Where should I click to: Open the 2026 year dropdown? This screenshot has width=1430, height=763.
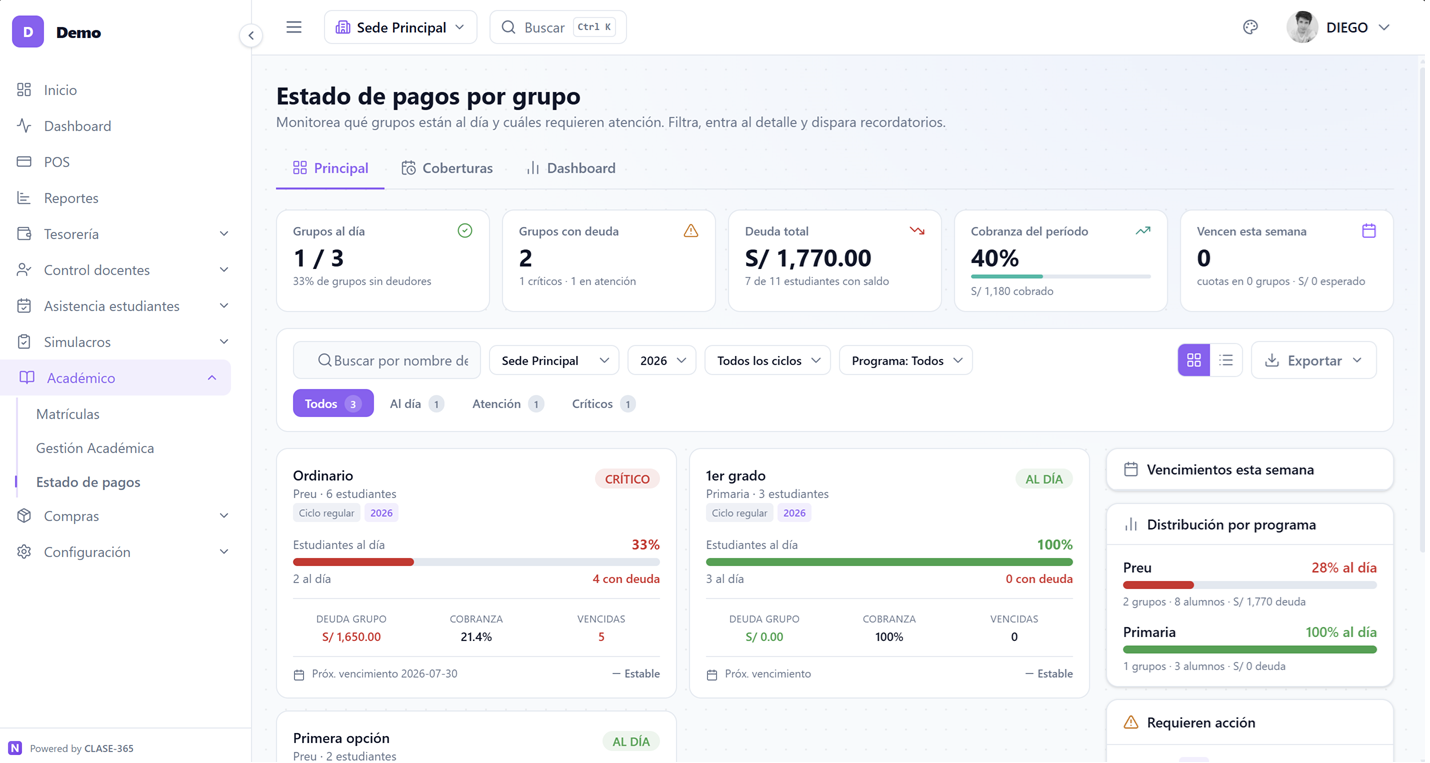pos(662,360)
